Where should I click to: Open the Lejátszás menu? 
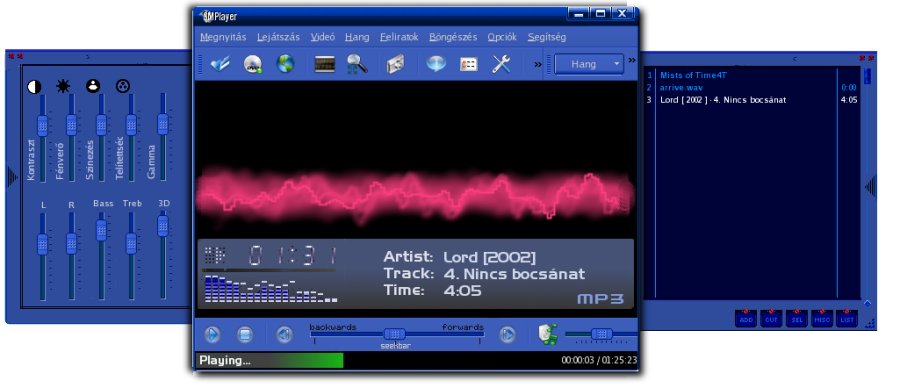278,37
